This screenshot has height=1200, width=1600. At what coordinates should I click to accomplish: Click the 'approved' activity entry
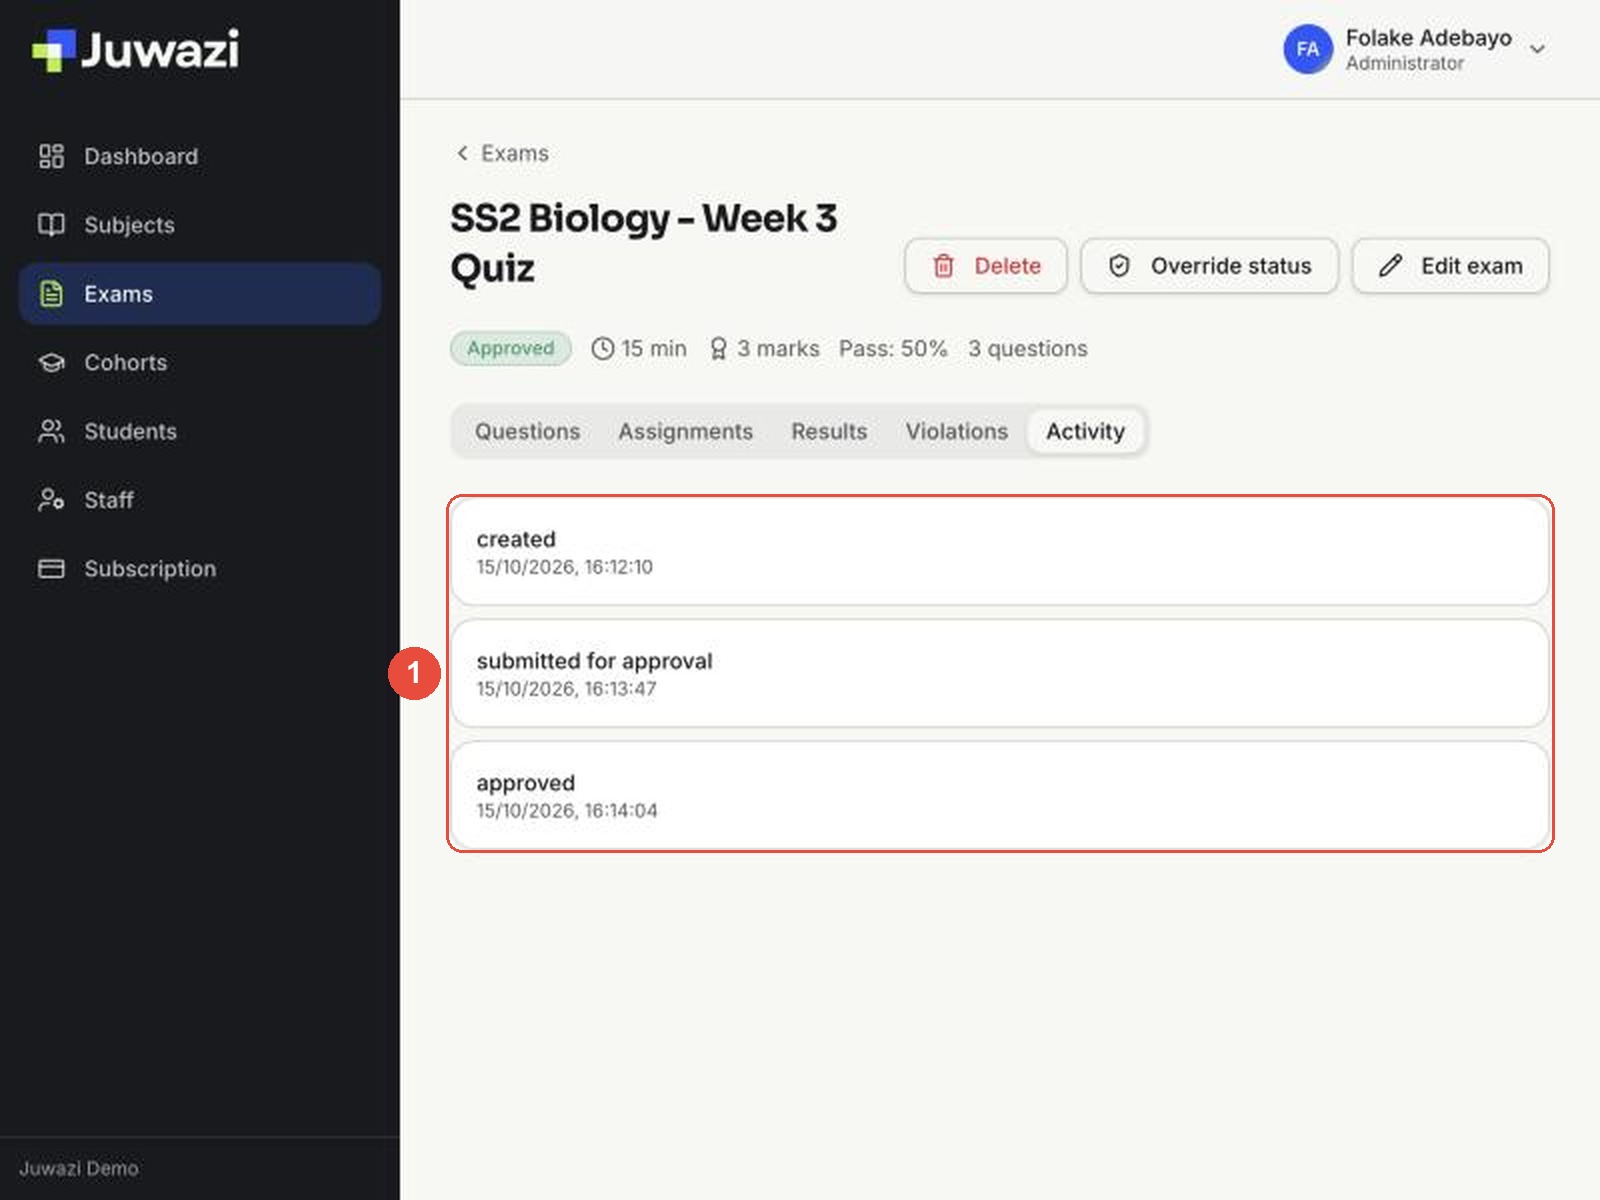[1000, 795]
